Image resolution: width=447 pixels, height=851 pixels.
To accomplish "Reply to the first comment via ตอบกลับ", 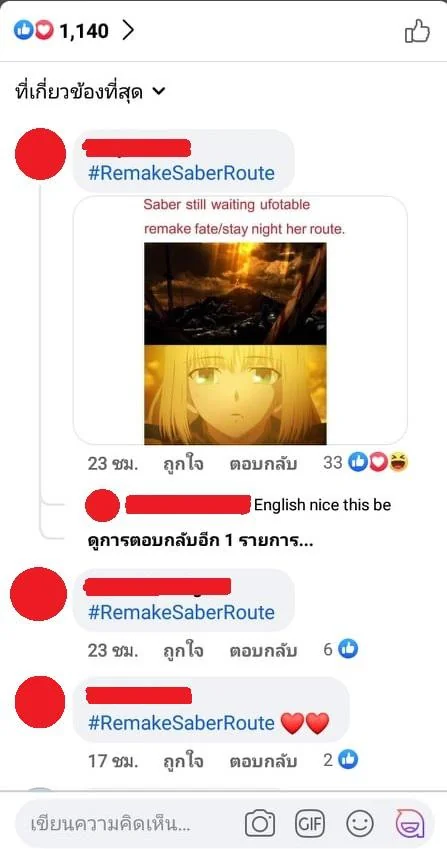I will [263, 464].
